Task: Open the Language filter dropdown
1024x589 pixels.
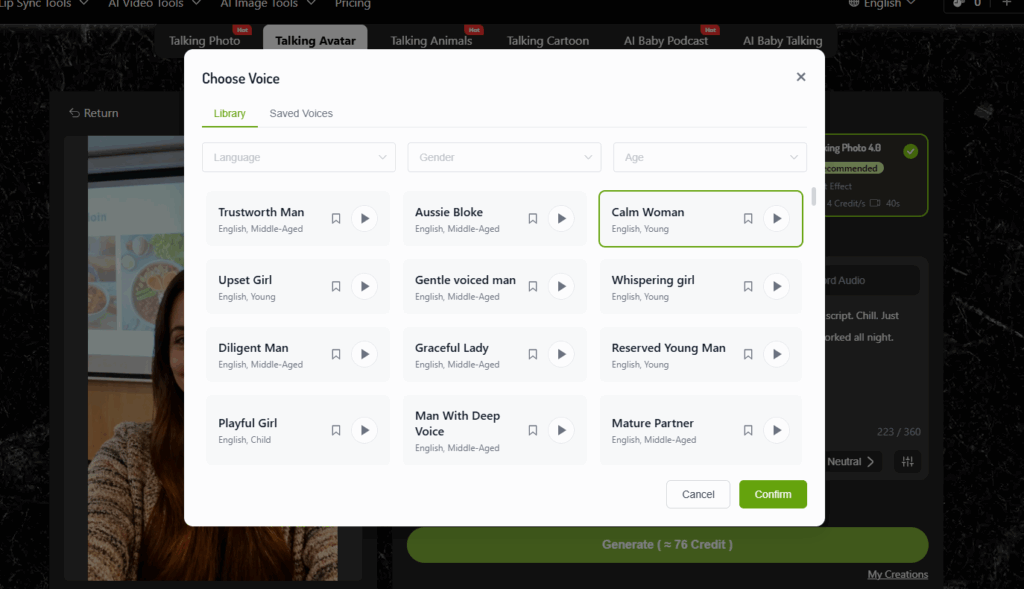Action: tap(297, 157)
